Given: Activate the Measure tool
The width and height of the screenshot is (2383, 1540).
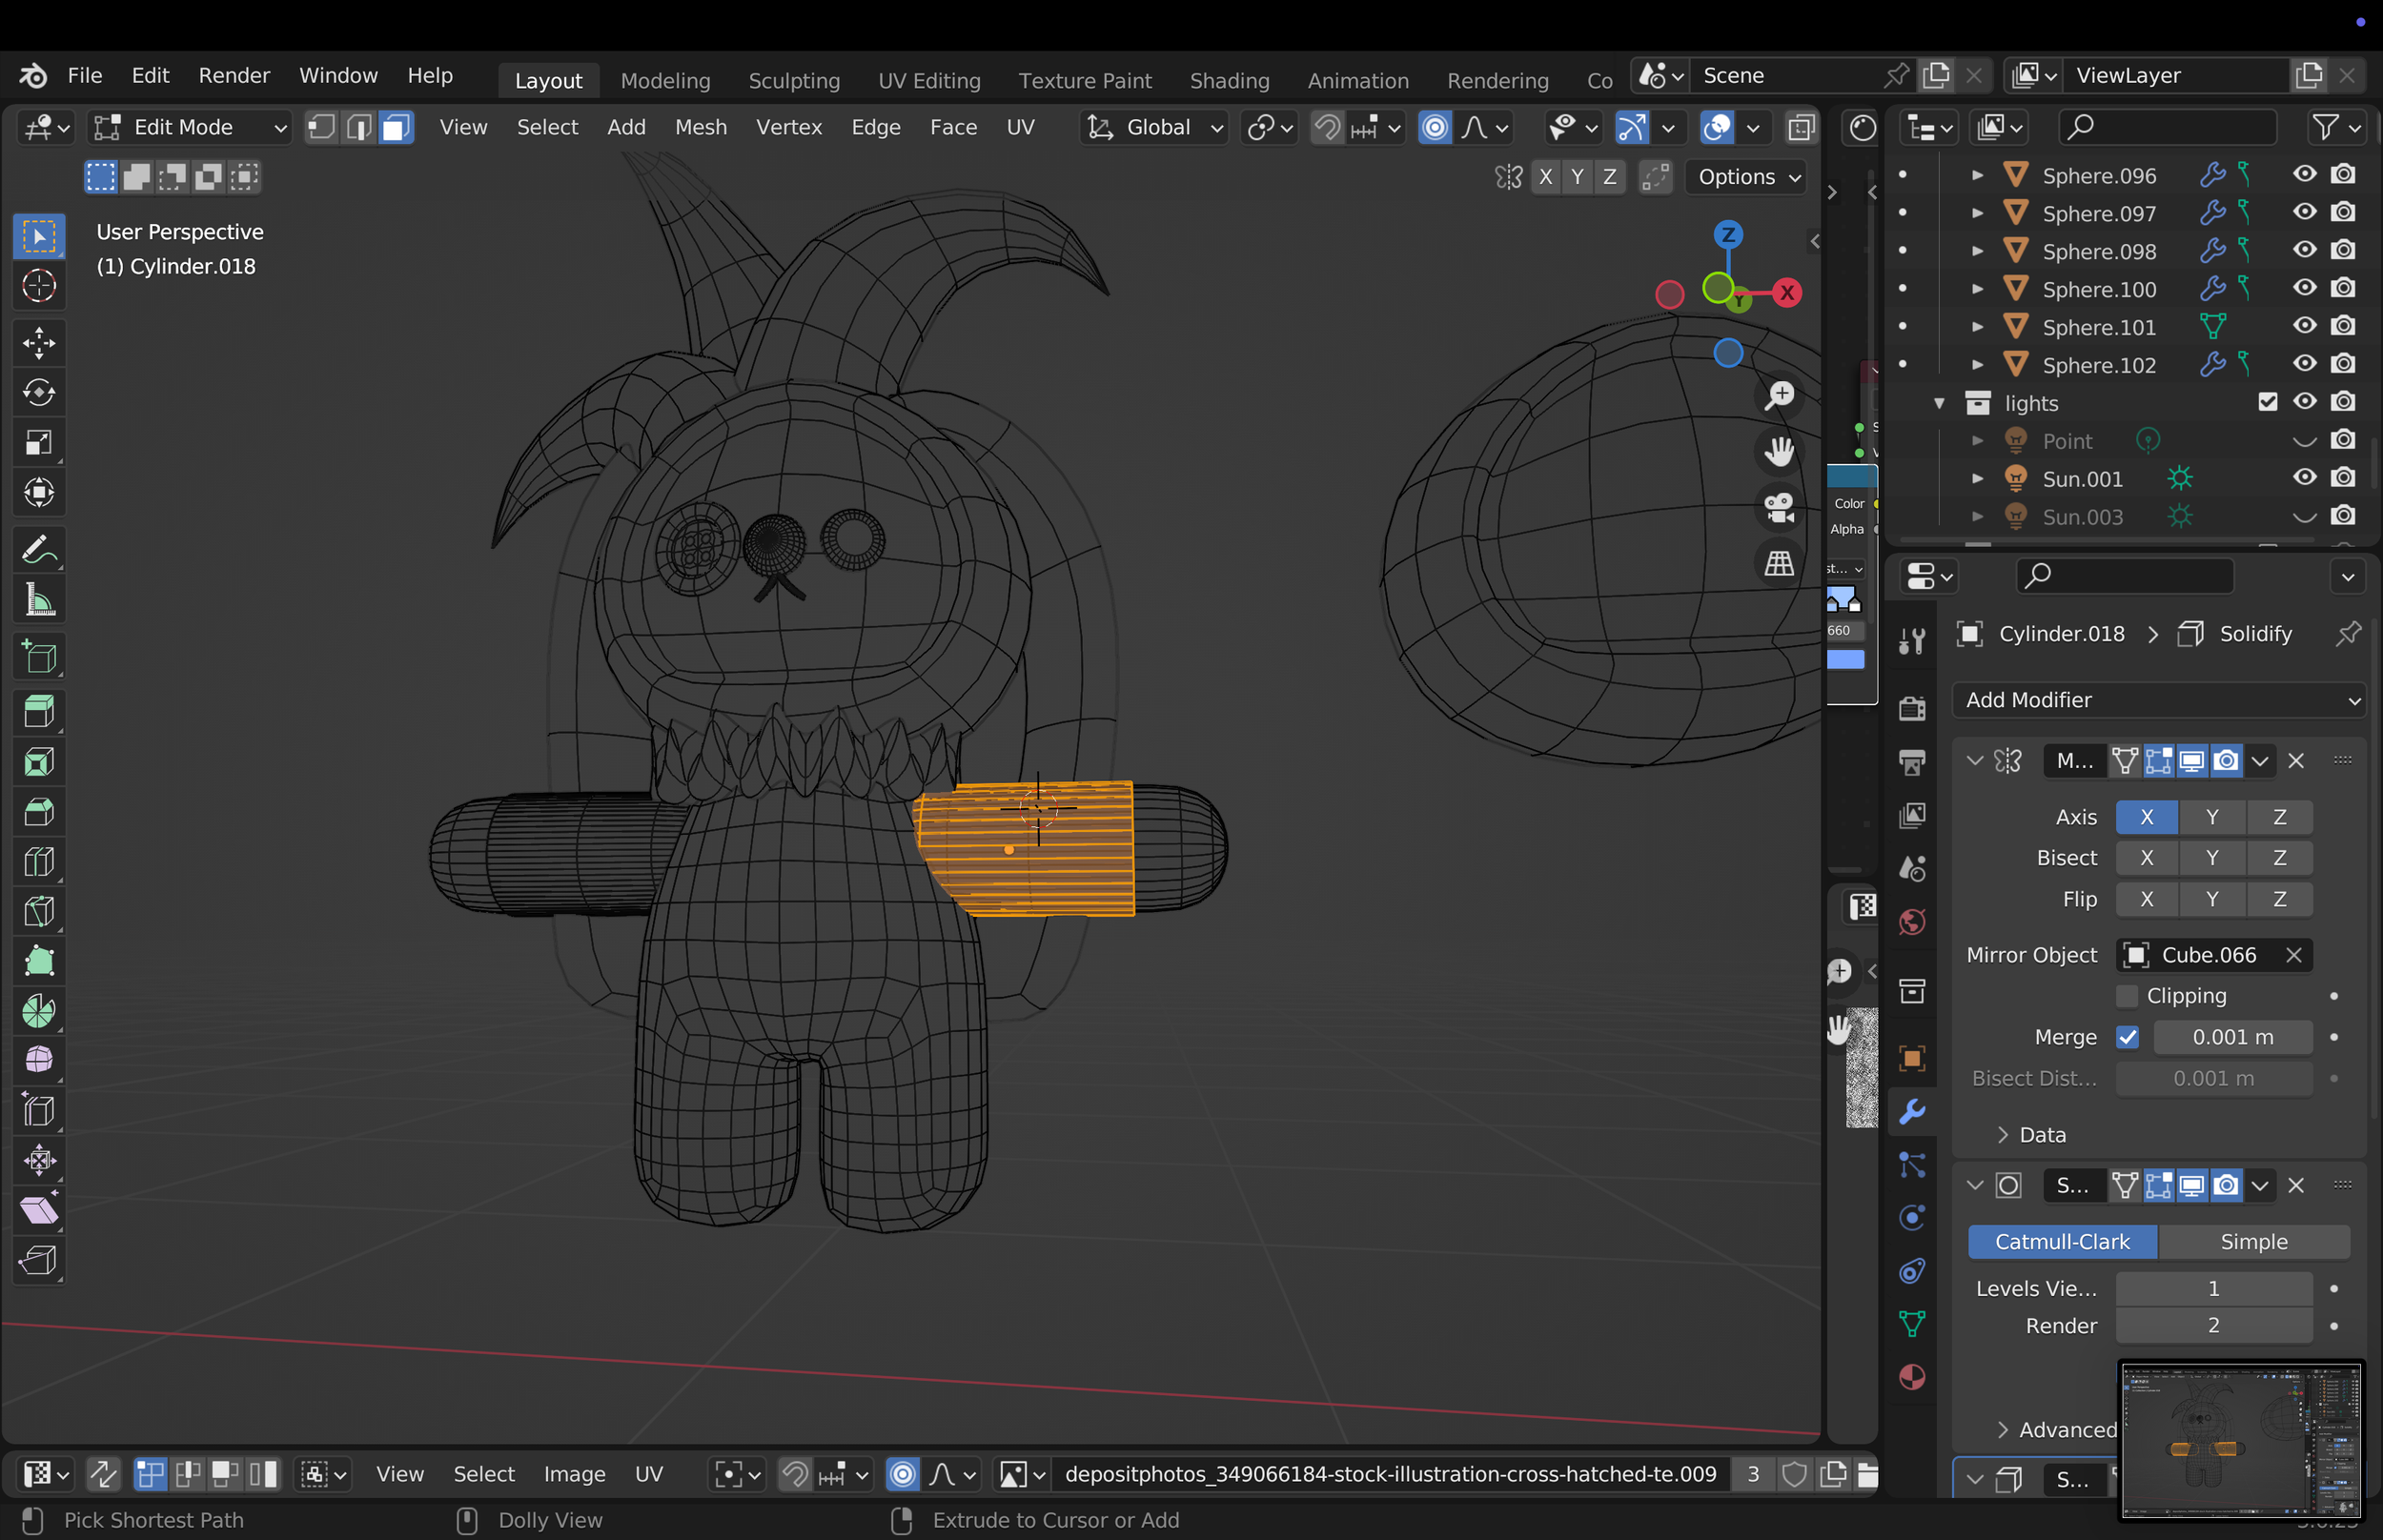Looking at the screenshot, I should (x=39, y=600).
